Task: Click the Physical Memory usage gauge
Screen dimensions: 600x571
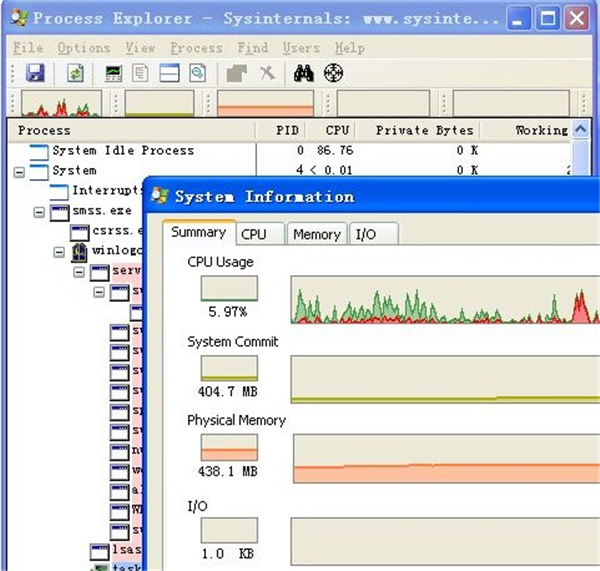Action: [x=229, y=447]
